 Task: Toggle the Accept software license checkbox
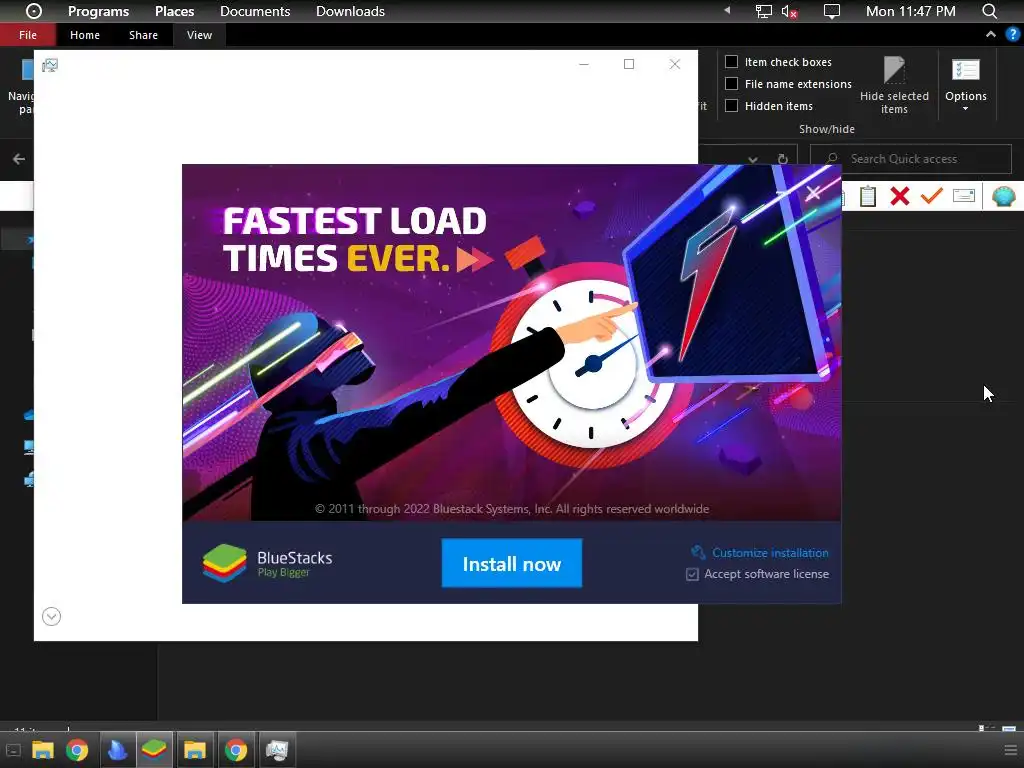[x=692, y=574]
